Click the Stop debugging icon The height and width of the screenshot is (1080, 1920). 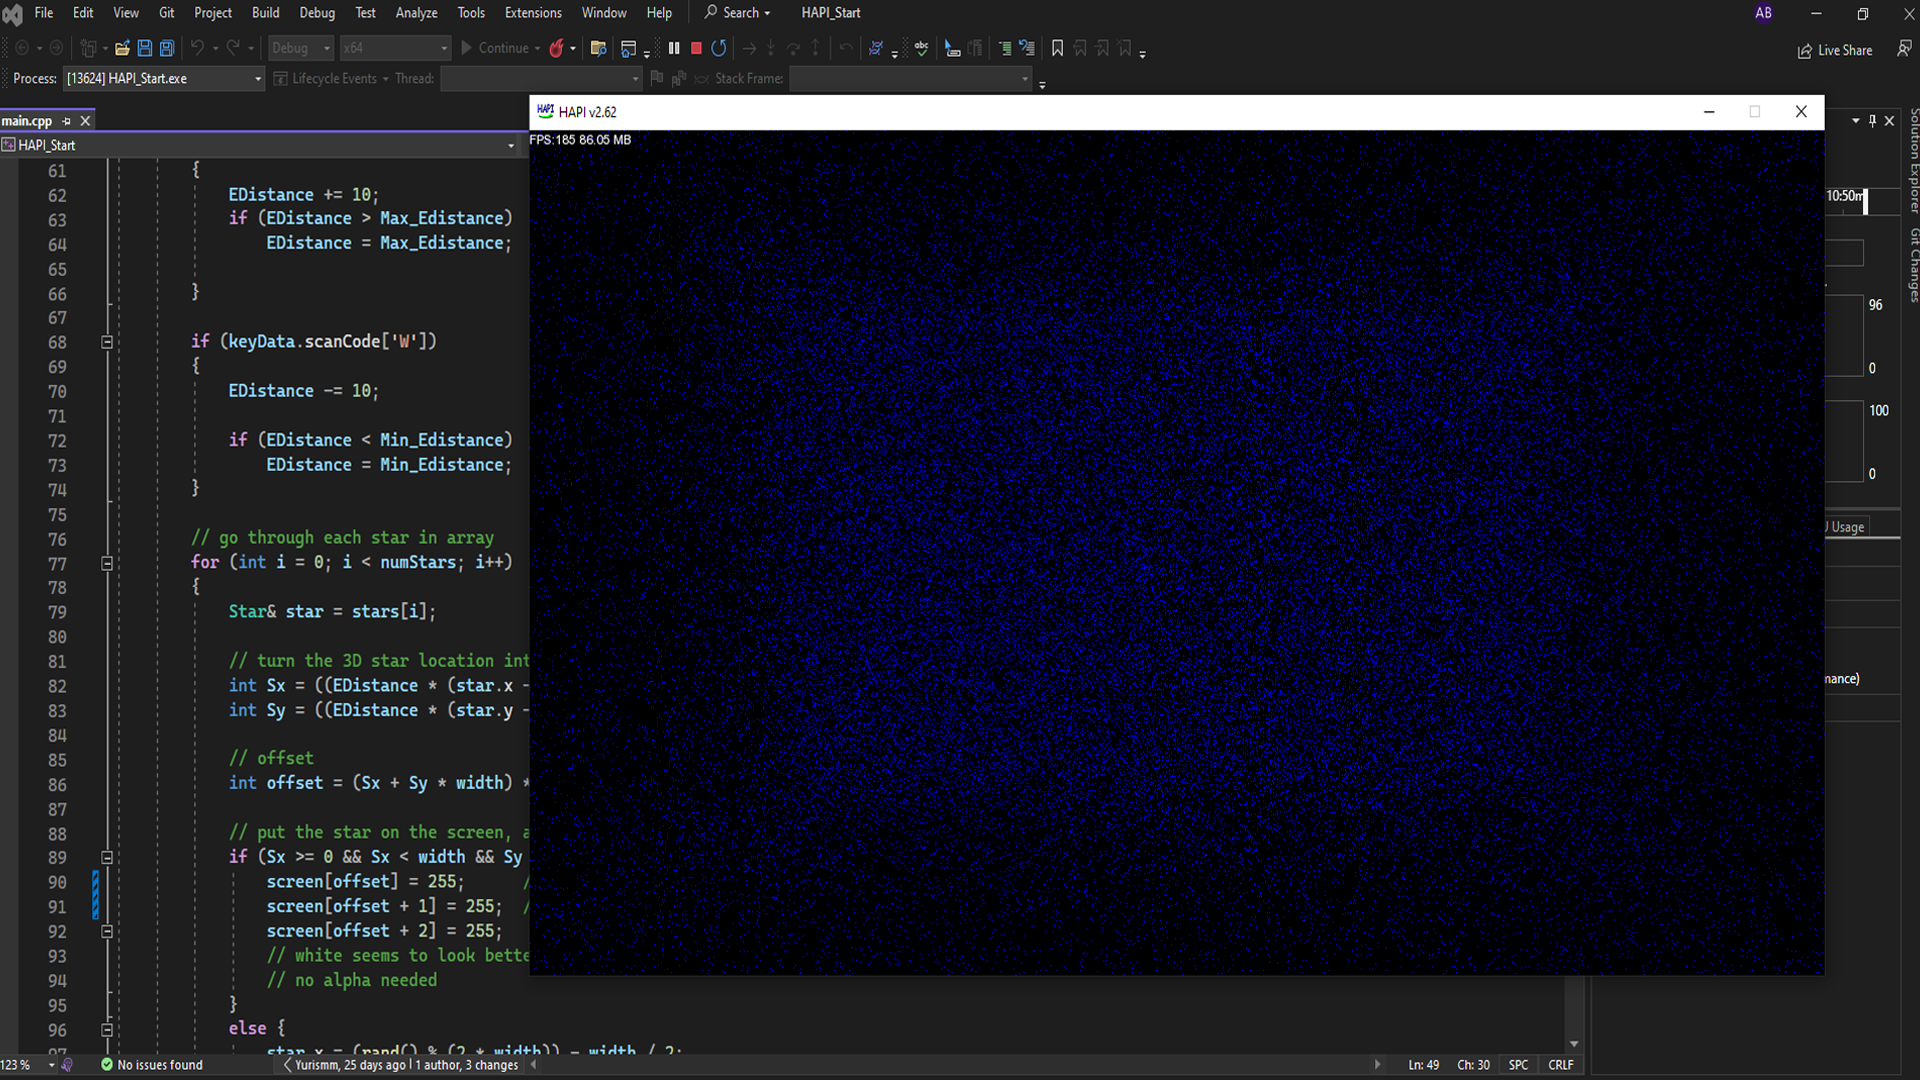coord(696,49)
